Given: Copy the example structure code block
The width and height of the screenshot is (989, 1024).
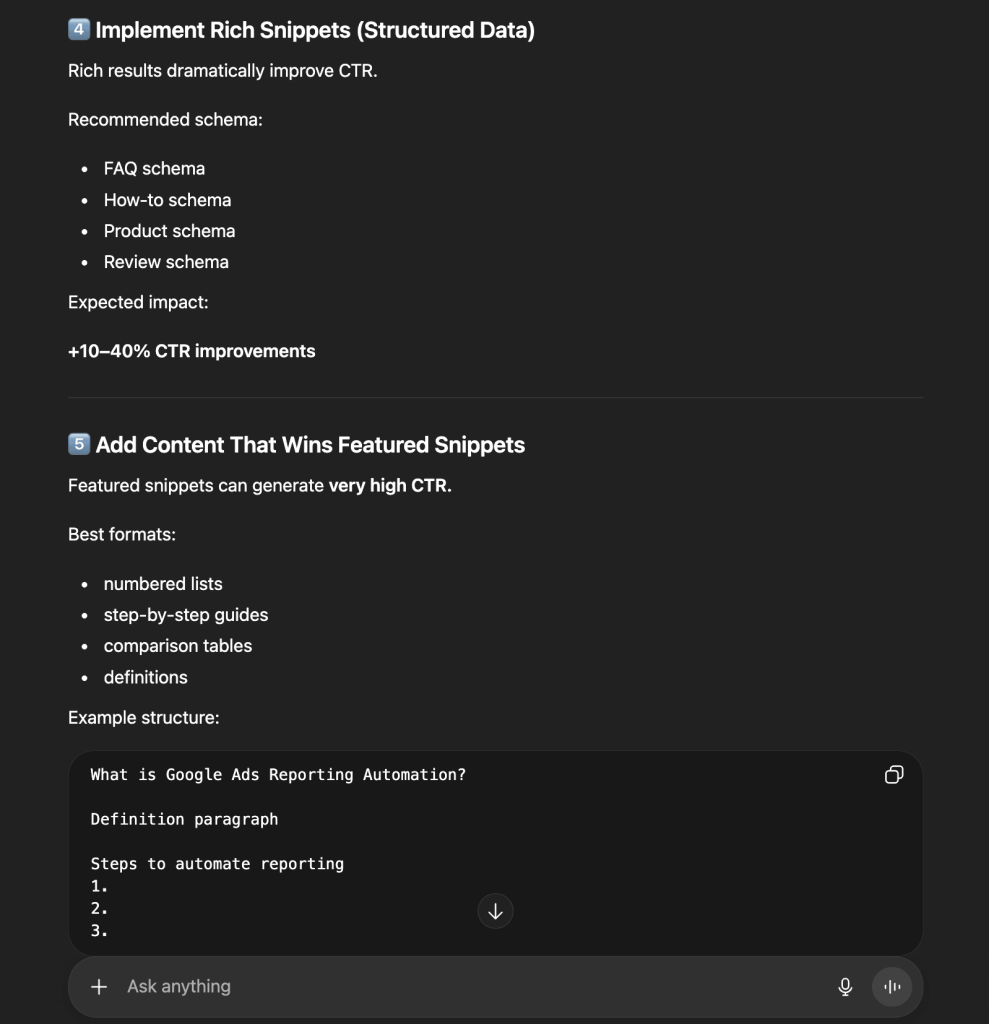Looking at the screenshot, I should [894, 775].
